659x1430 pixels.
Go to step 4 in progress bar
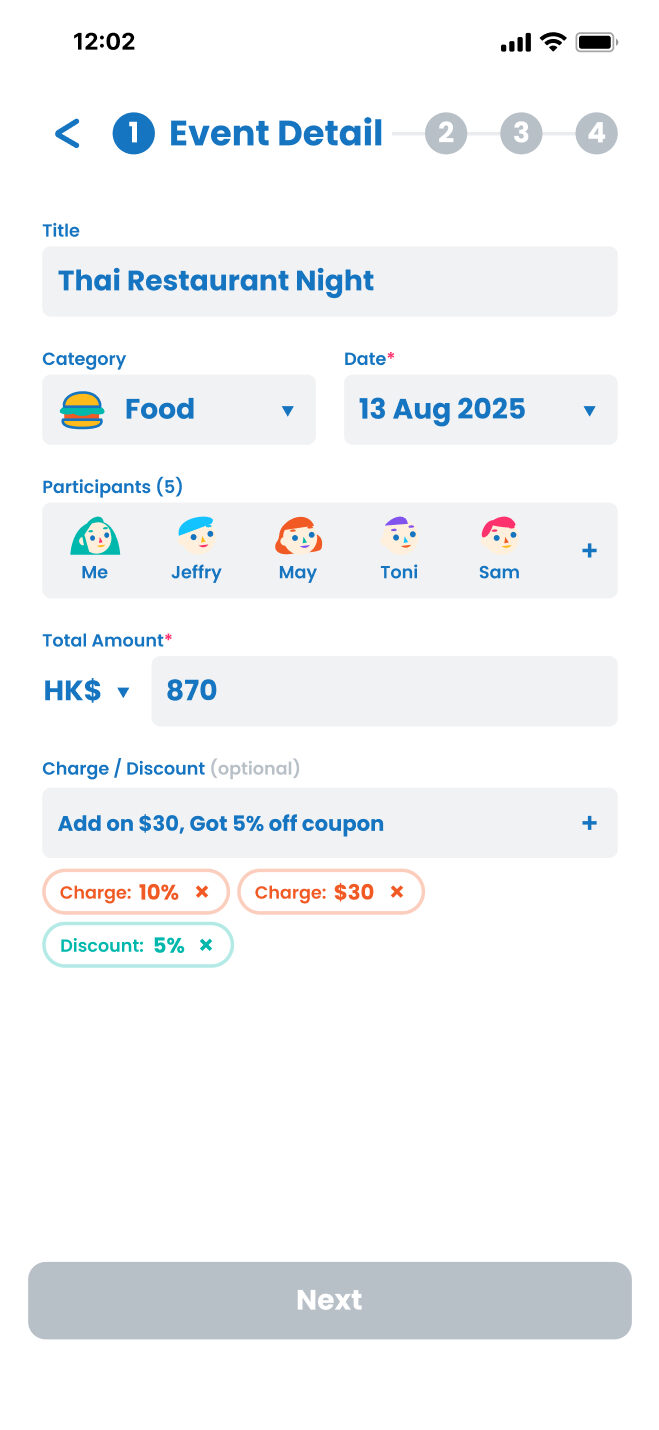point(596,134)
